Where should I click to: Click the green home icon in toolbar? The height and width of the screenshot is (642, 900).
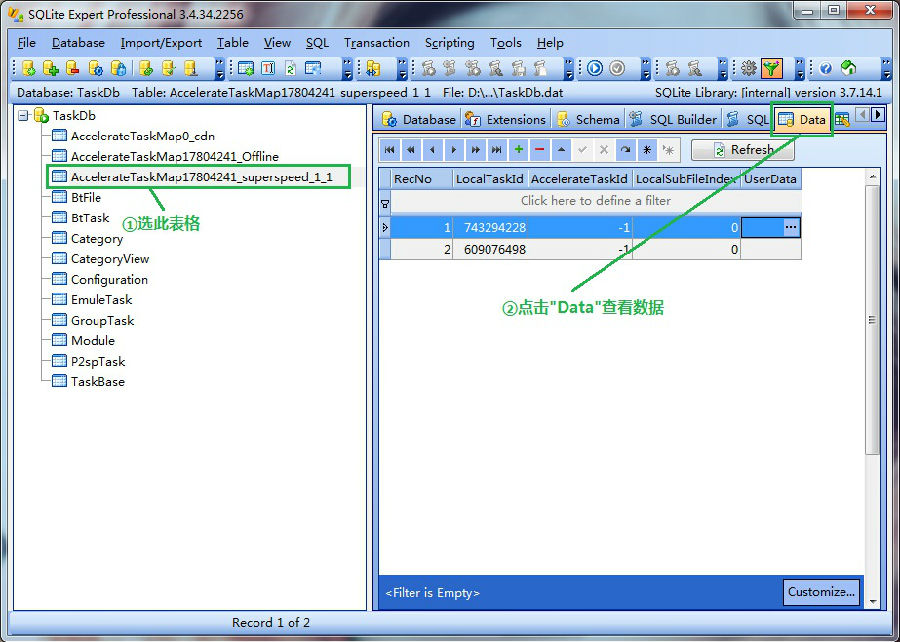(848, 69)
